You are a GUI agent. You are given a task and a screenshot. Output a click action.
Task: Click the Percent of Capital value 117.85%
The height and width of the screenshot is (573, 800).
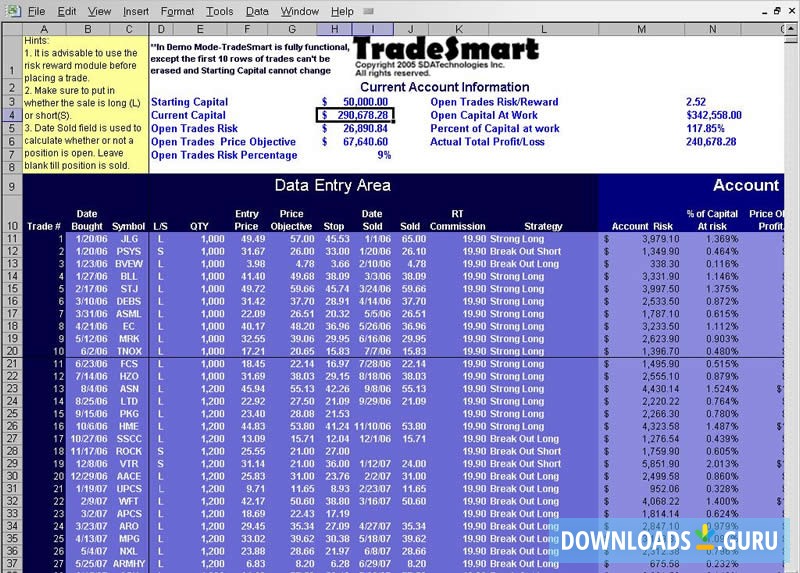[705, 128]
